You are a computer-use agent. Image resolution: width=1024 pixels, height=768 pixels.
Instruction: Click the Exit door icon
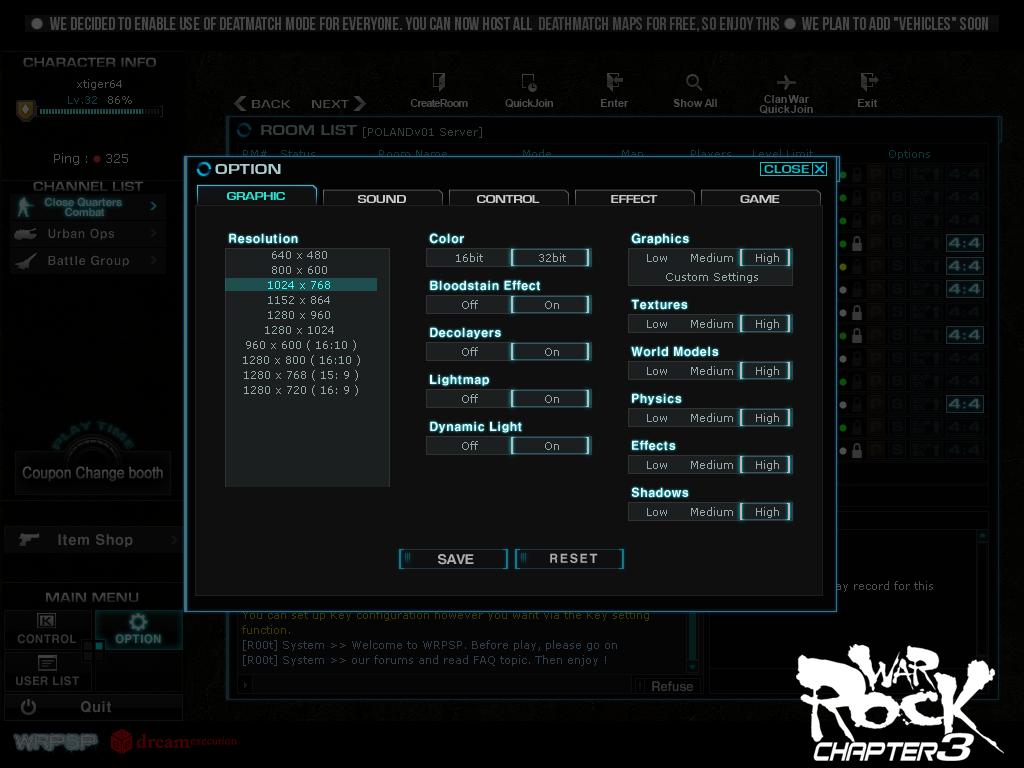tap(868, 82)
